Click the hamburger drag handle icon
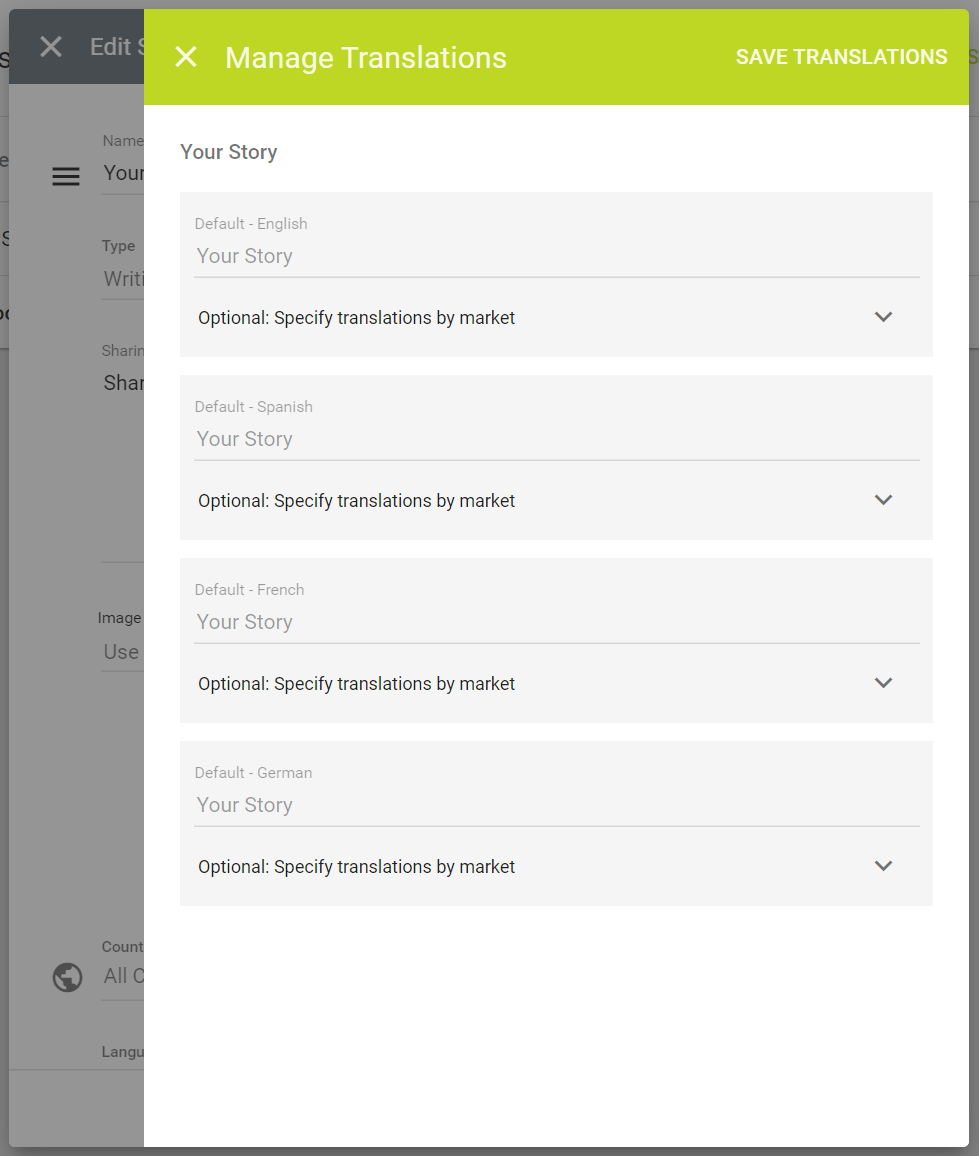This screenshot has height=1156, width=979. tap(66, 177)
